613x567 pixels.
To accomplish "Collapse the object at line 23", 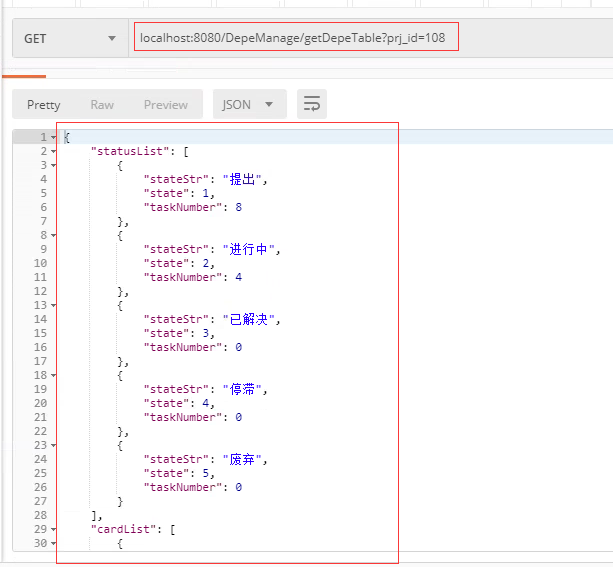I will 54,445.
